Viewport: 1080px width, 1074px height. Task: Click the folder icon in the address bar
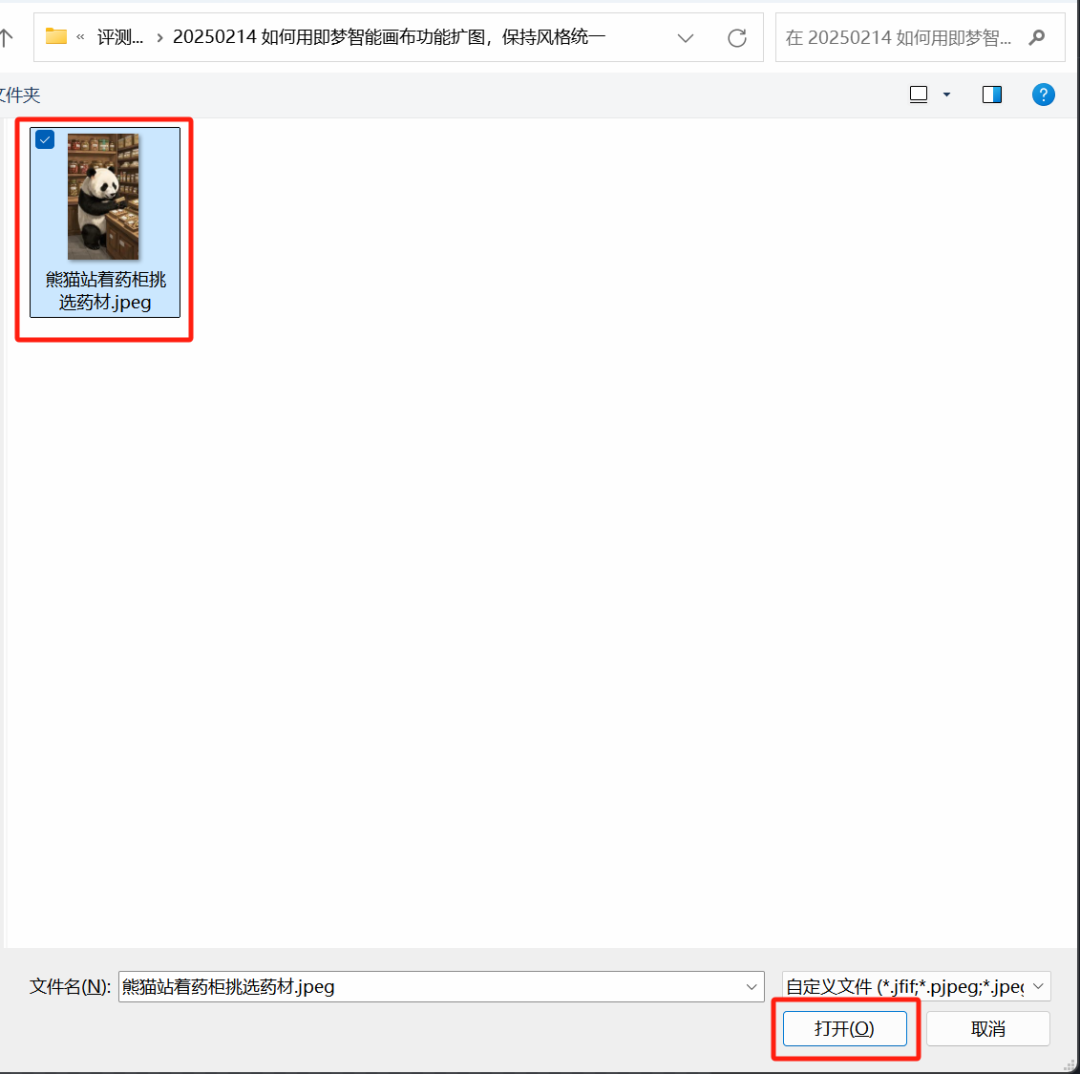coord(55,36)
